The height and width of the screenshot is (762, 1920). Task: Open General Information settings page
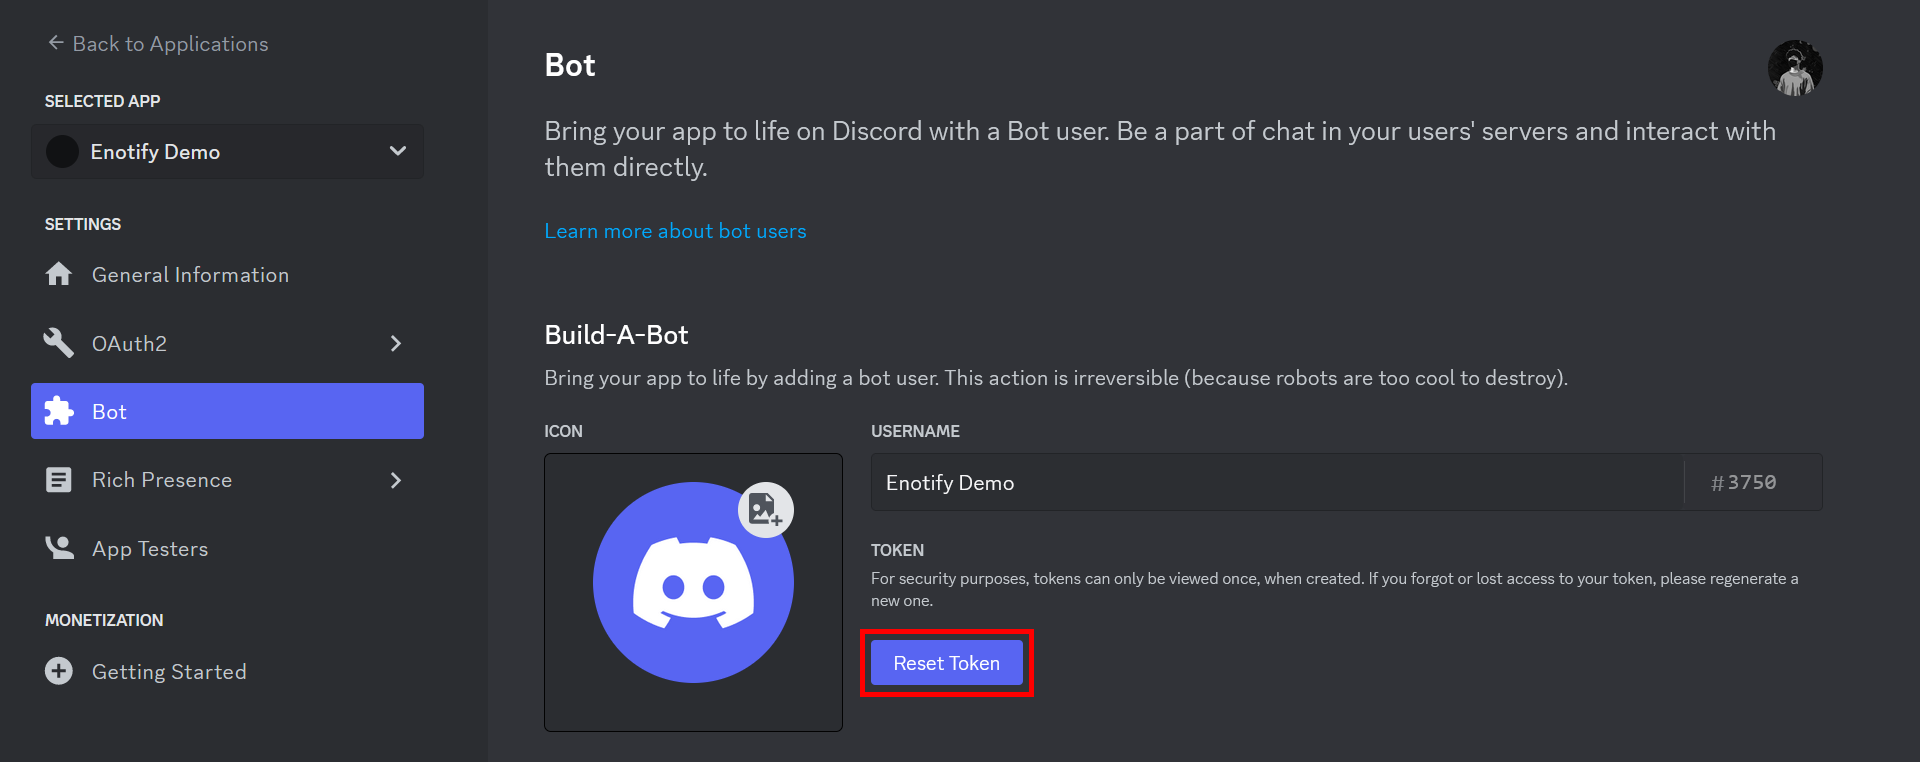190,275
